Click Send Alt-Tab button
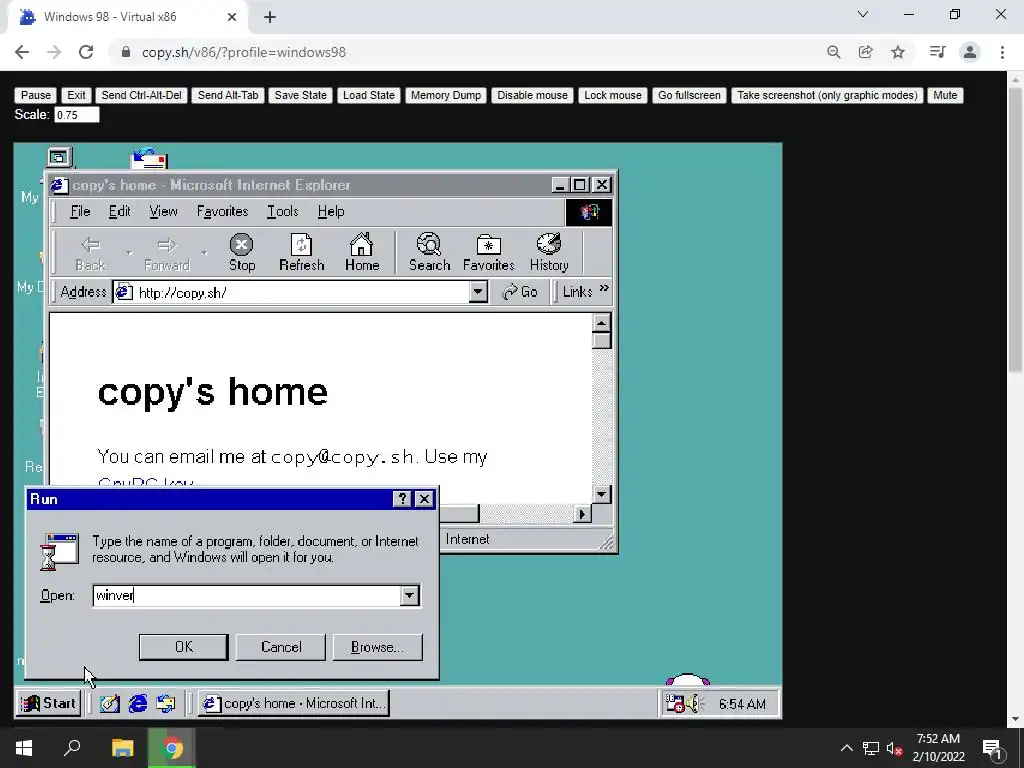Screen dimensions: 1024x768 [228, 95]
